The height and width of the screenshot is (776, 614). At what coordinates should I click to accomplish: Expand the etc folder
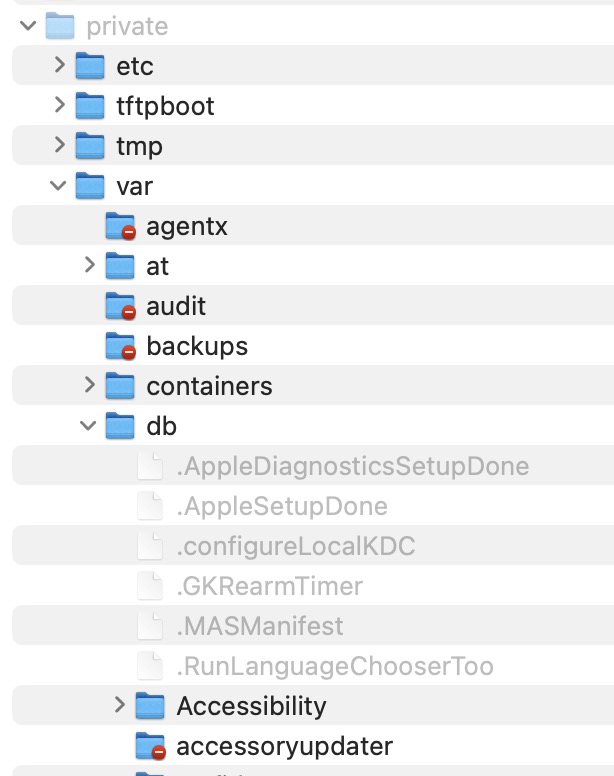[x=59, y=66]
